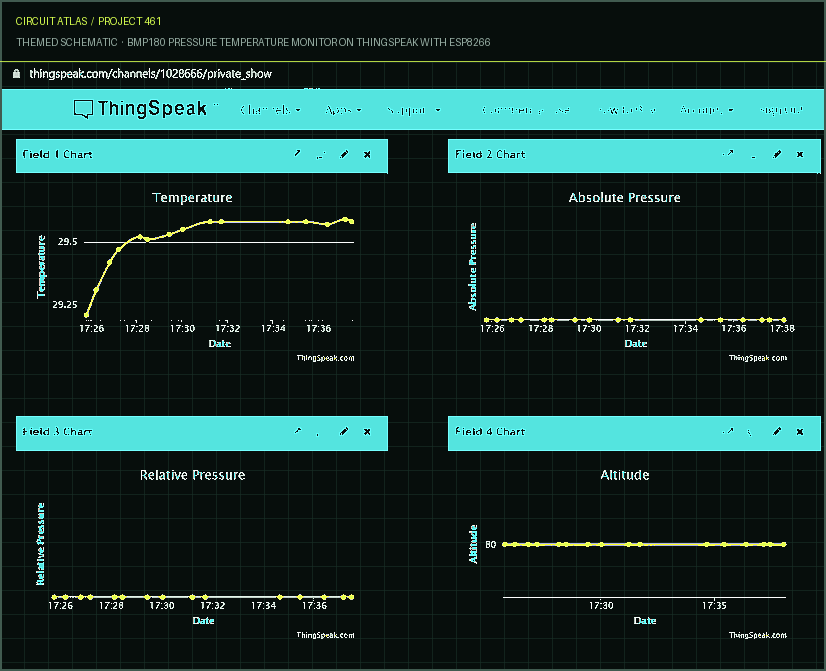Edit Field 3 Chart with the pencil icon

pos(344,431)
